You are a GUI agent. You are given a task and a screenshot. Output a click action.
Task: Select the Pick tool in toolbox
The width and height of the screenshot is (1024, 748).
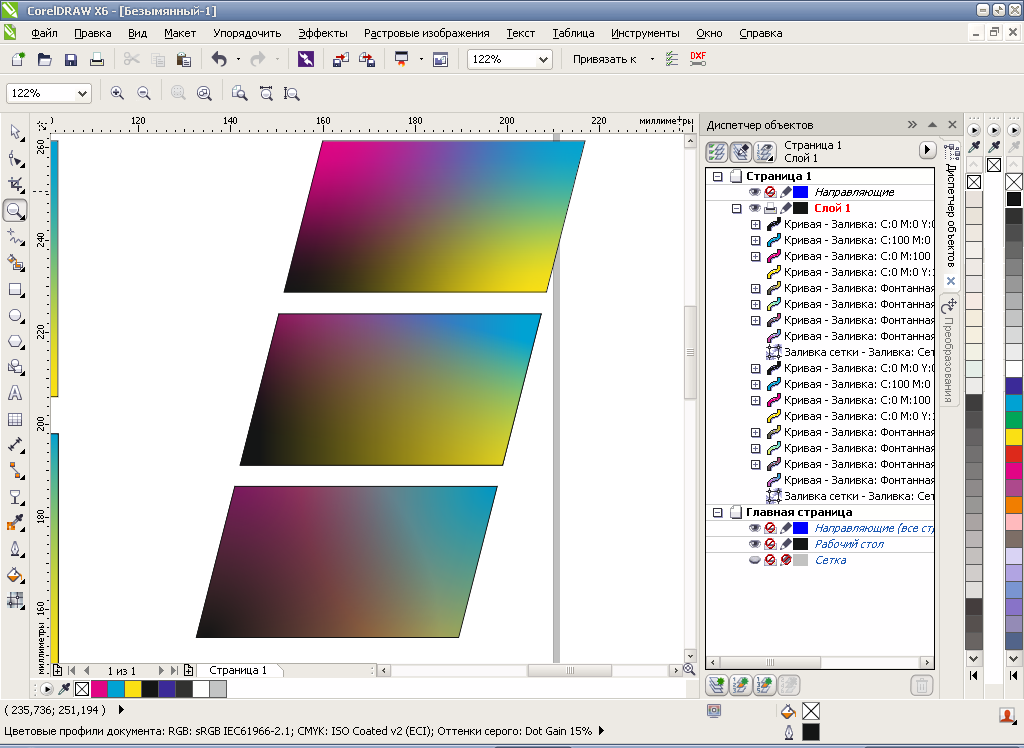(15, 133)
